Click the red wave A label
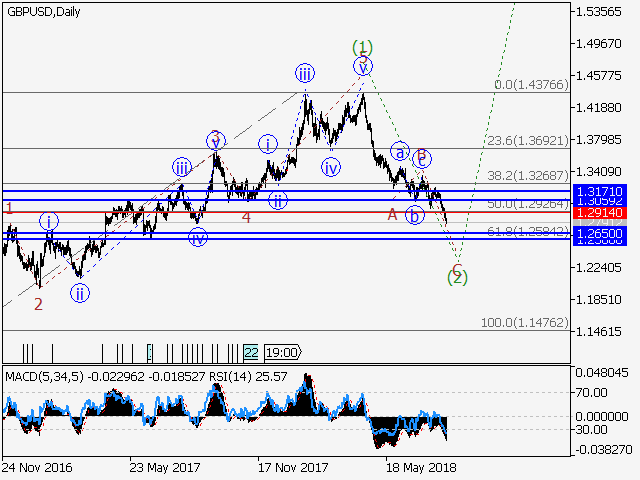Viewport: 640px width, 480px height. (392, 213)
